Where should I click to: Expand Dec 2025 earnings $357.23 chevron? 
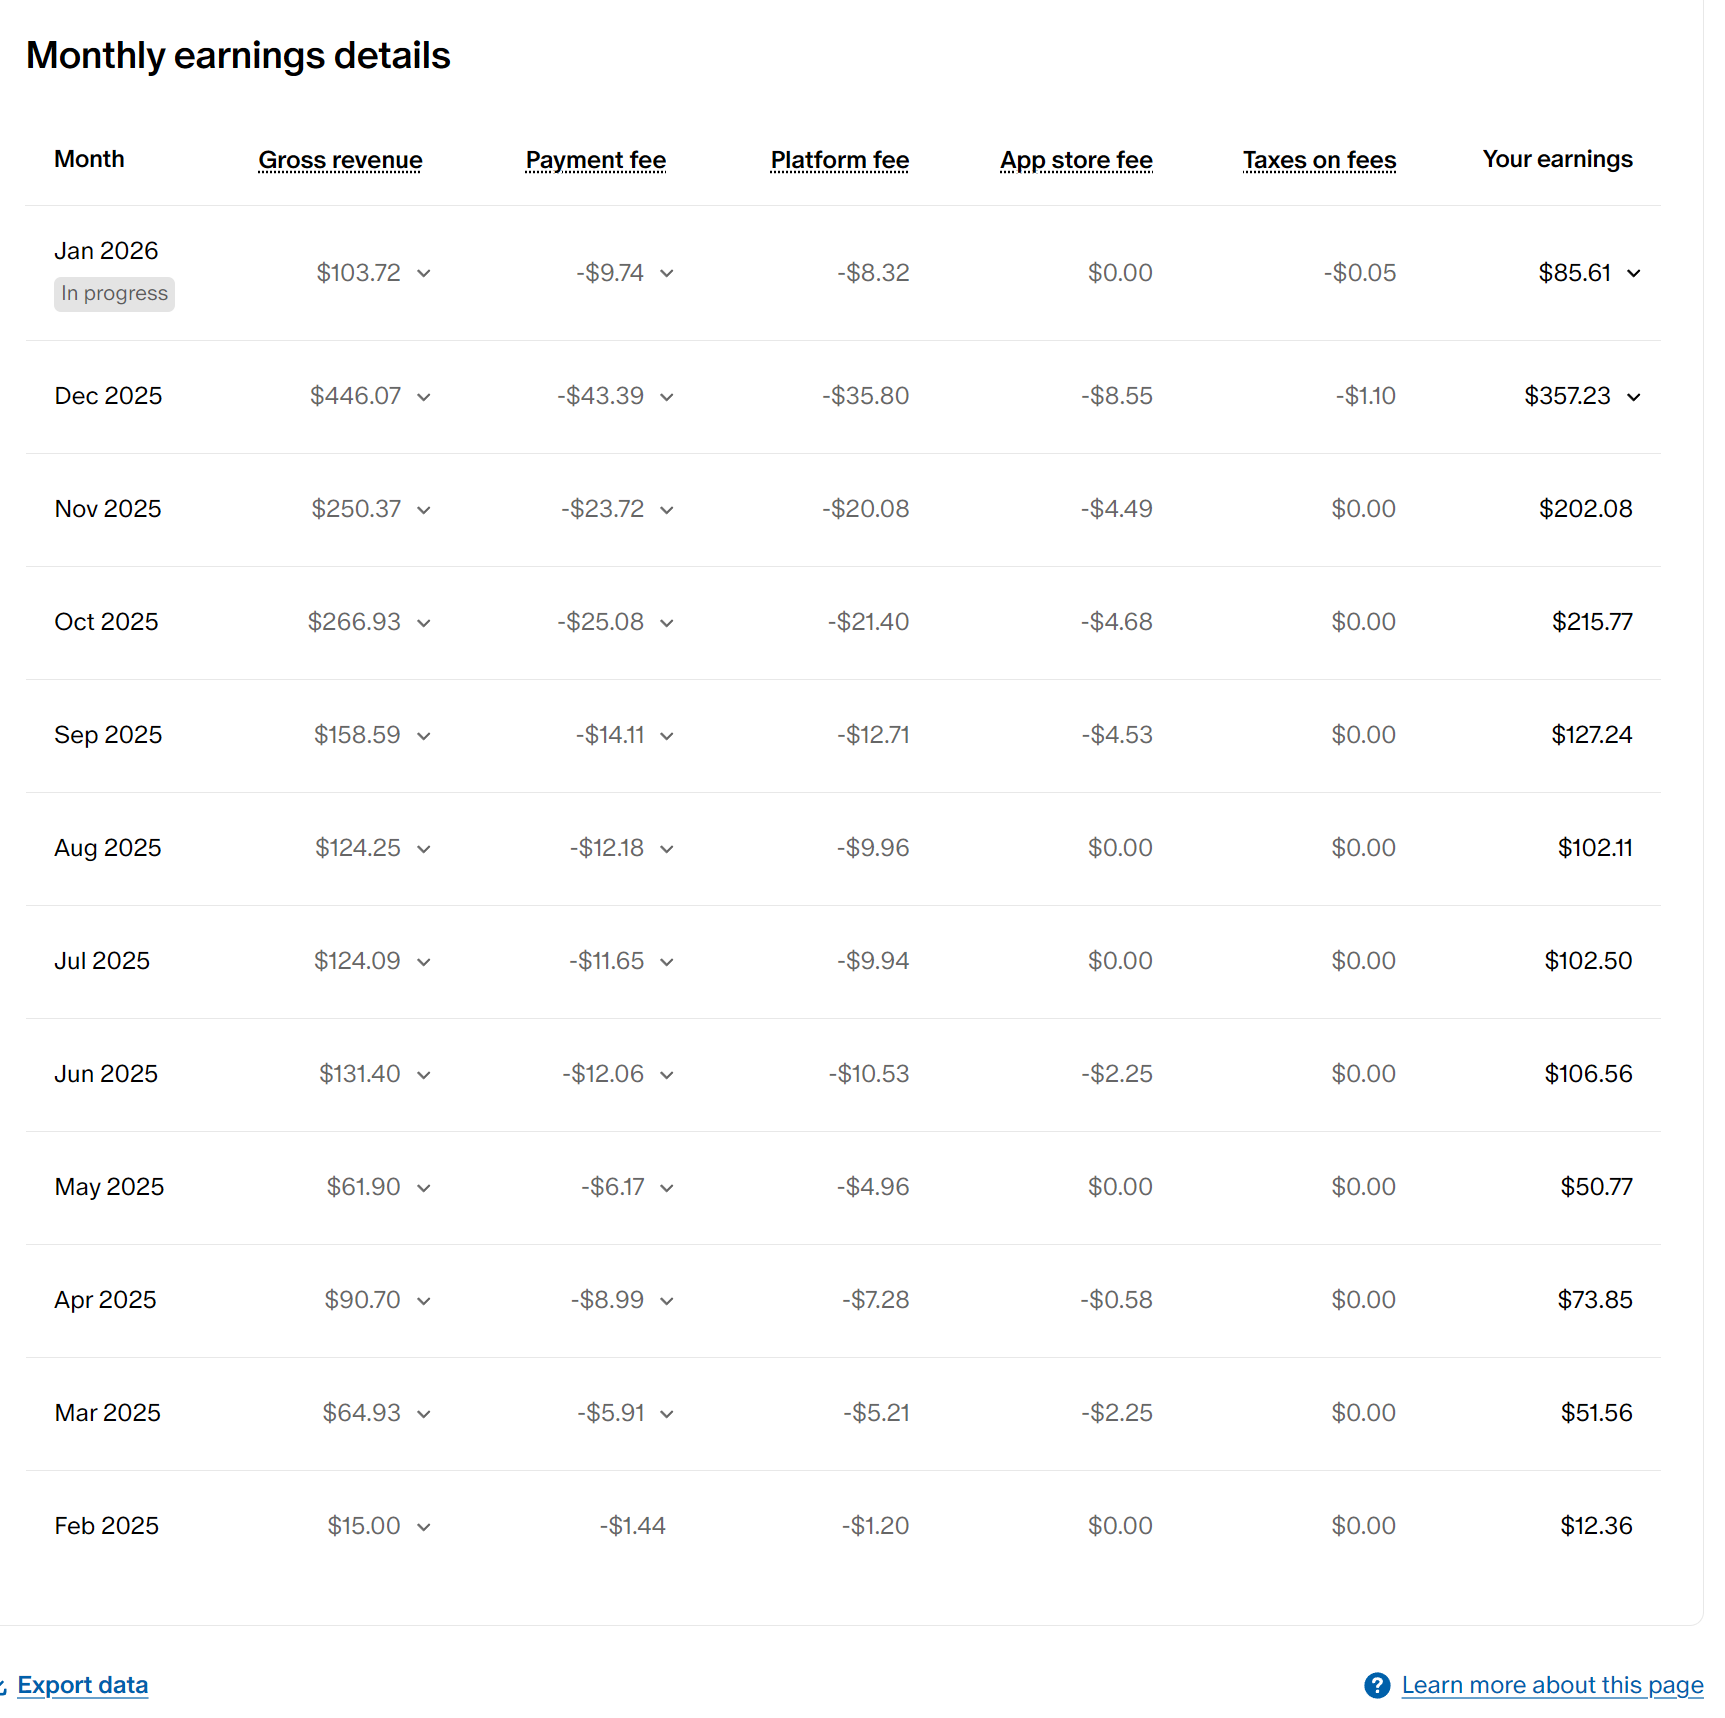pyautogui.click(x=1634, y=397)
